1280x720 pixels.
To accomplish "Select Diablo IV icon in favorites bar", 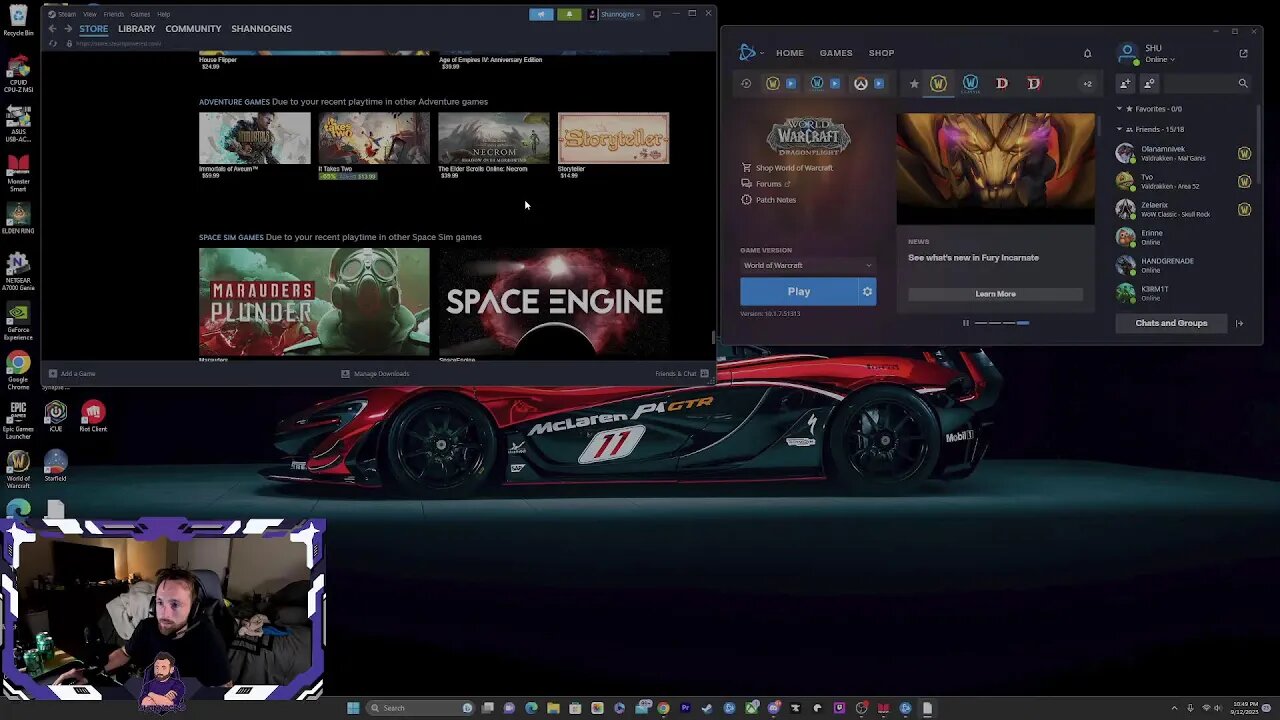I will point(1034,84).
